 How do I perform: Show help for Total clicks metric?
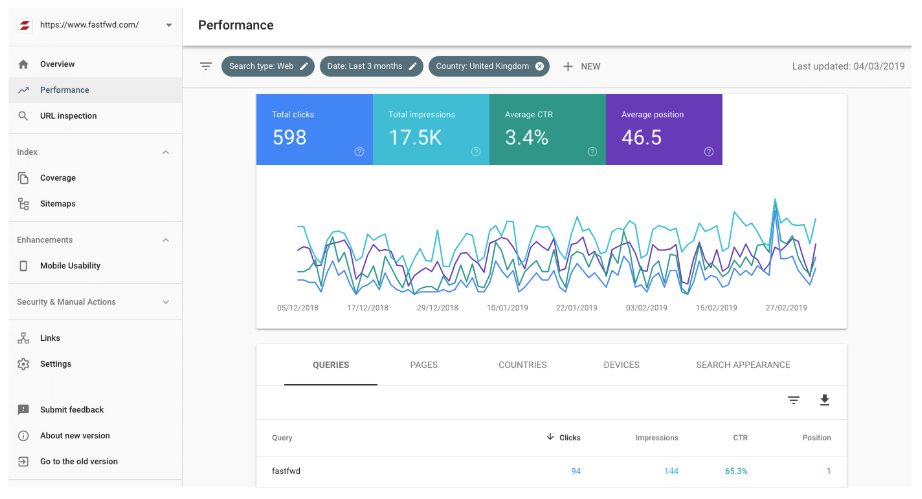[x=359, y=152]
